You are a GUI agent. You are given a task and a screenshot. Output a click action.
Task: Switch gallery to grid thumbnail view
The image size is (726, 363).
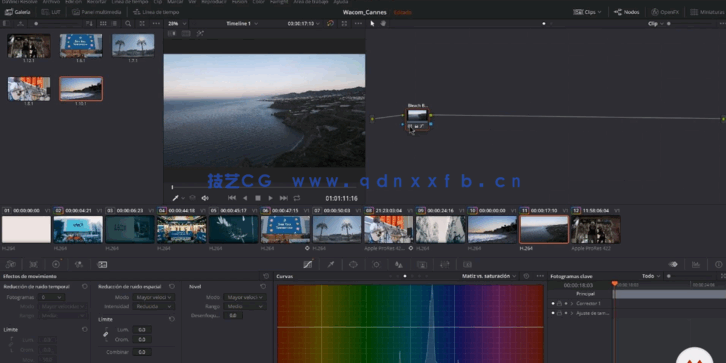pos(103,23)
